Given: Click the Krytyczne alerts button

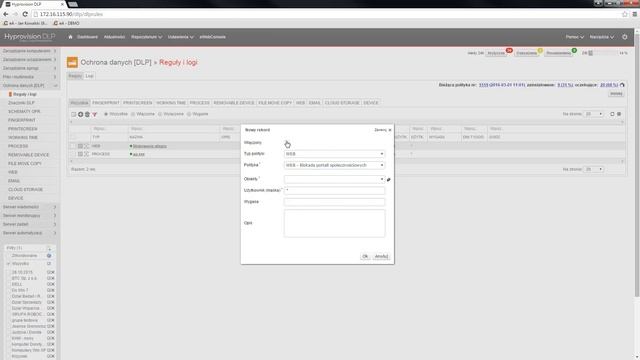Looking at the screenshot, I should pyautogui.click(x=497, y=53).
